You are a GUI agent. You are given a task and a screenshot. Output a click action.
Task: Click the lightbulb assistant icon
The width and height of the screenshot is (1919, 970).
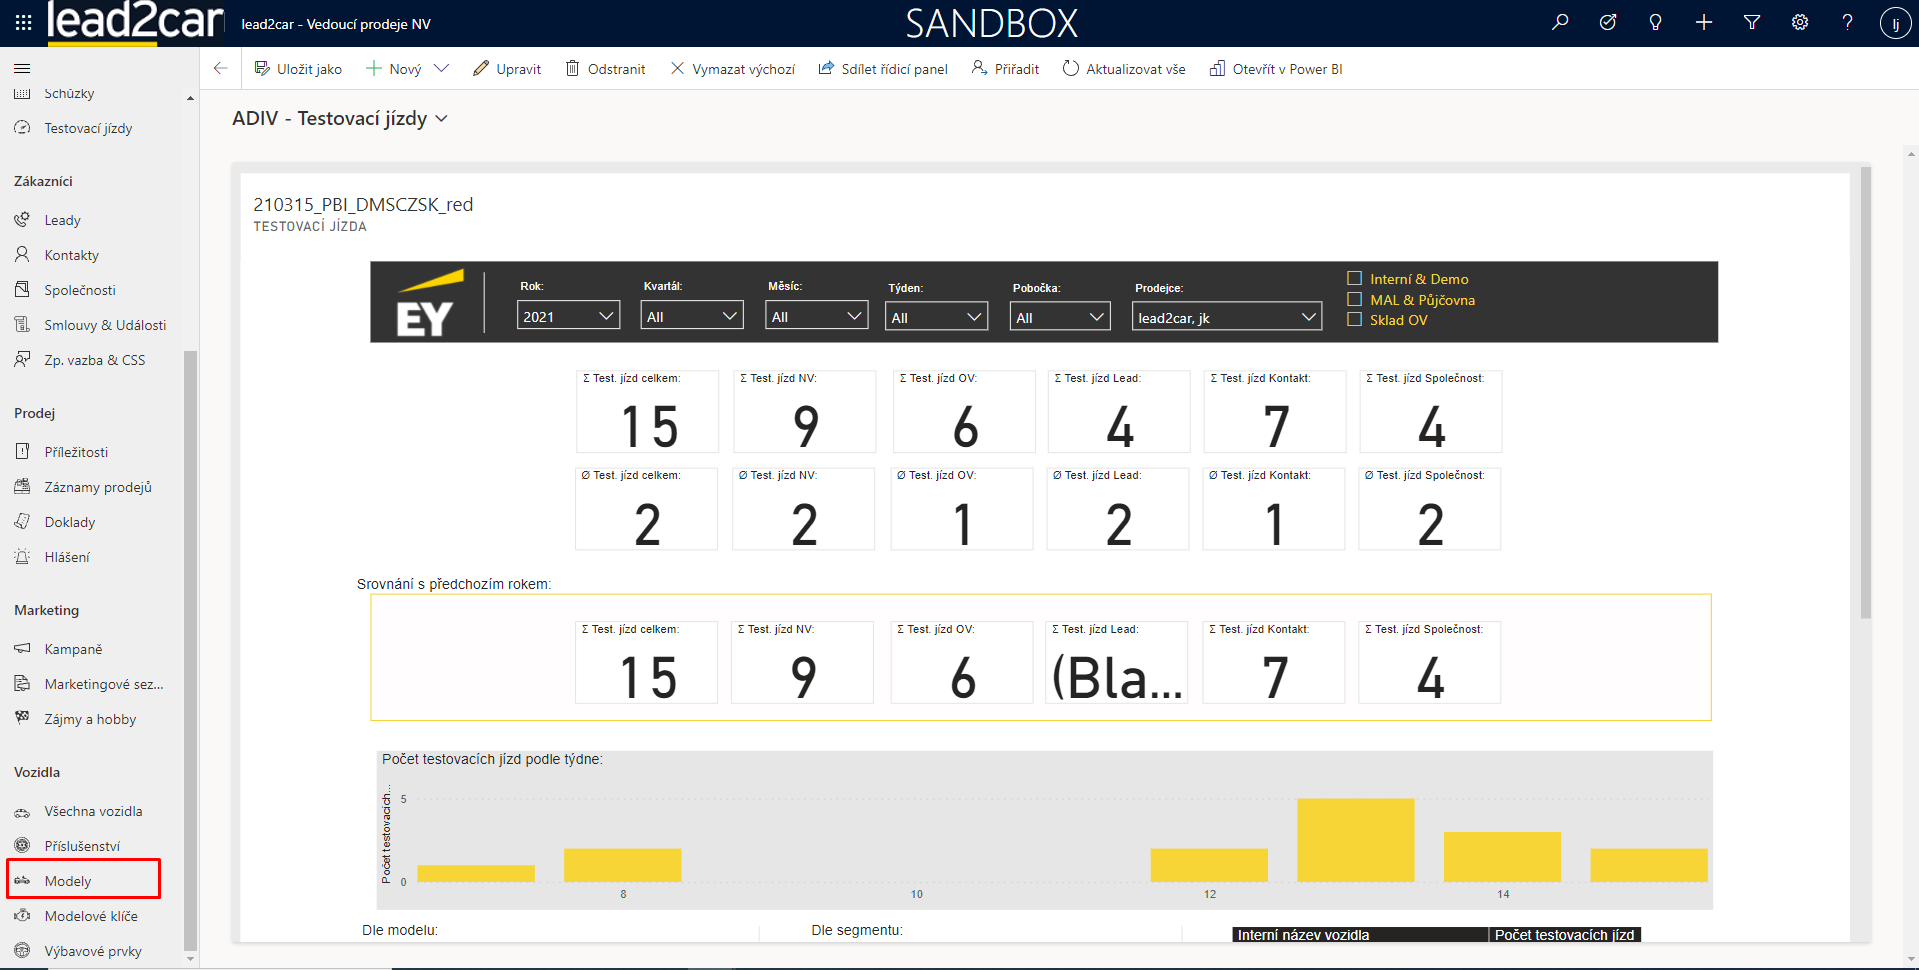(1656, 22)
